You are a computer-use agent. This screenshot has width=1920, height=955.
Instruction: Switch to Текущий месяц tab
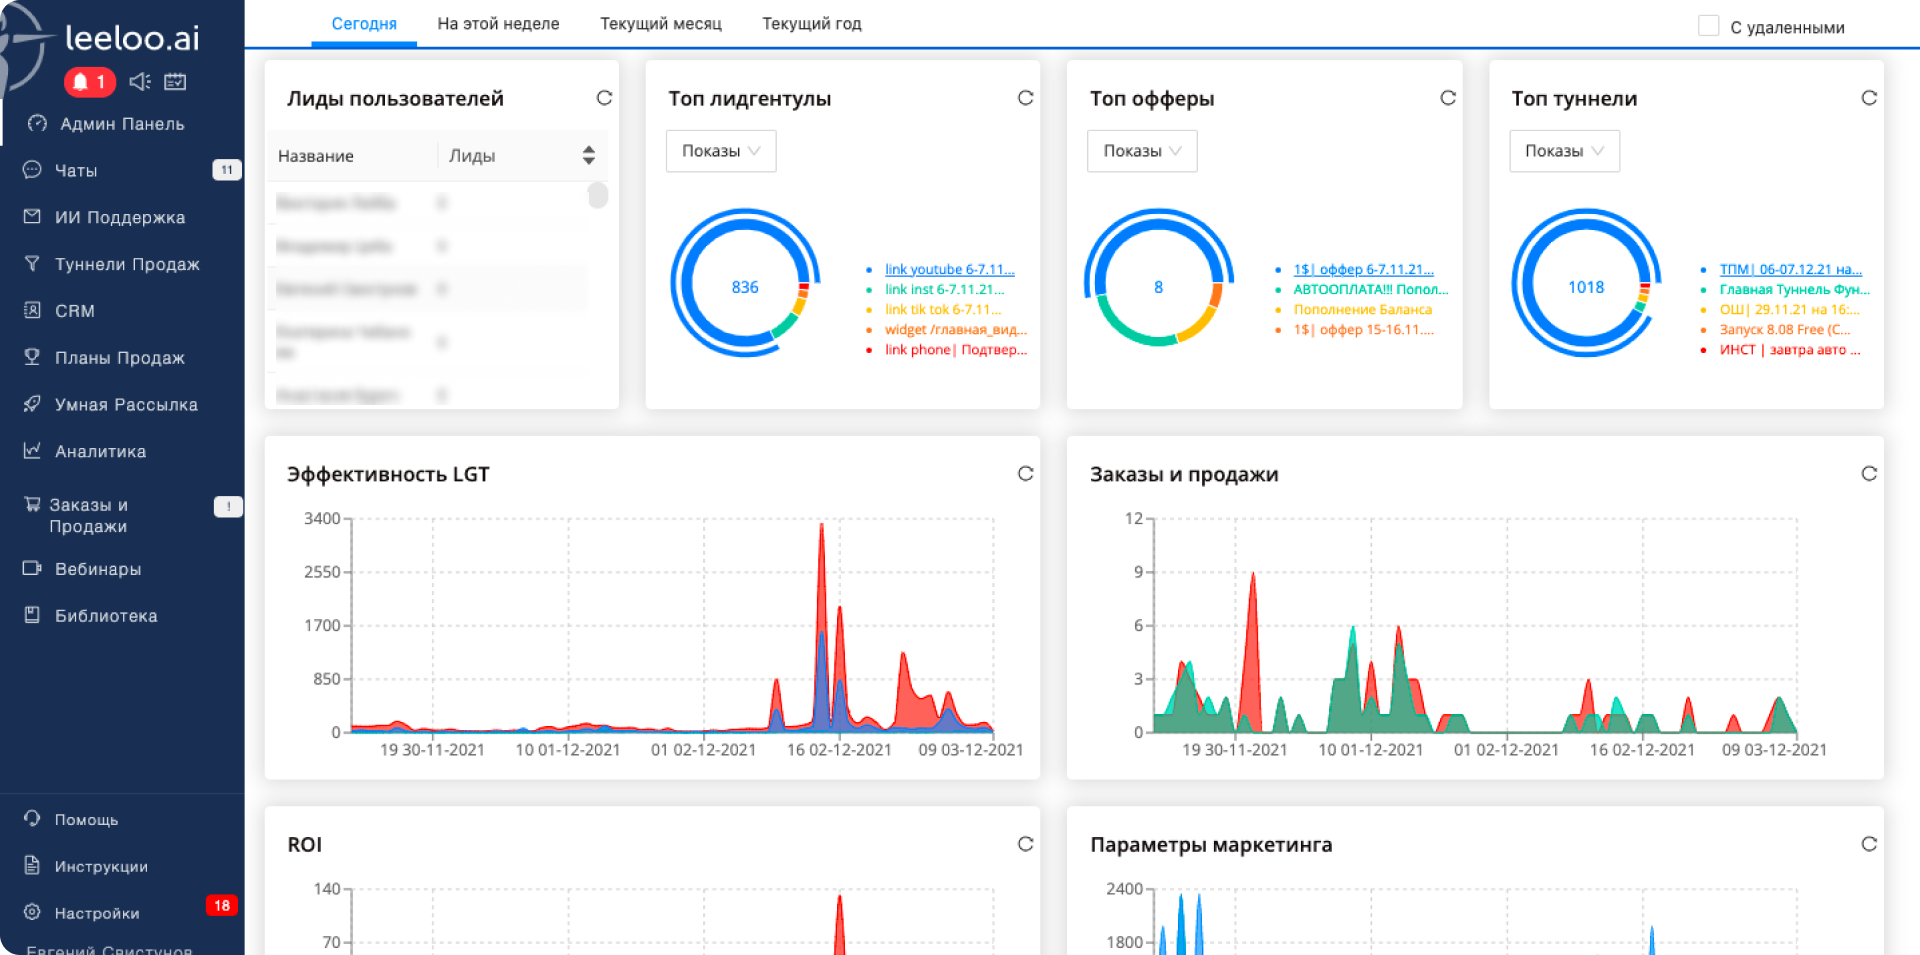(661, 24)
